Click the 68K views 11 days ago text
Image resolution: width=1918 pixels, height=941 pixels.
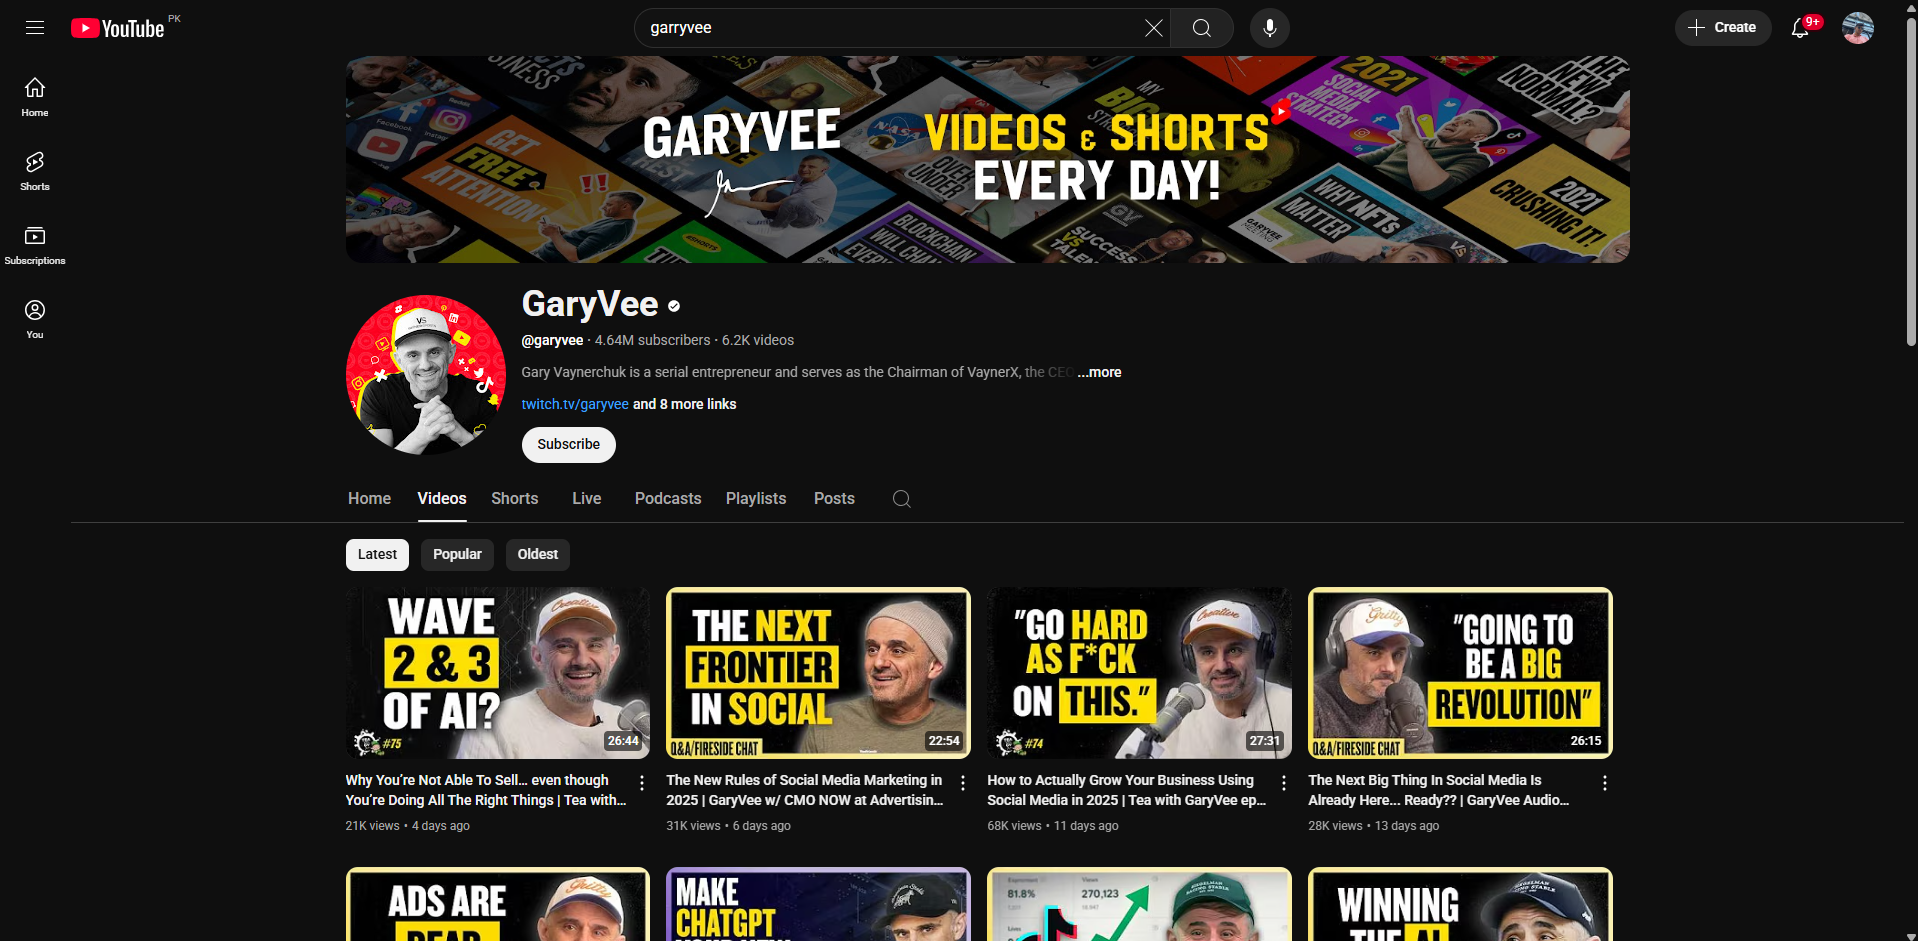click(x=1053, y=826)
